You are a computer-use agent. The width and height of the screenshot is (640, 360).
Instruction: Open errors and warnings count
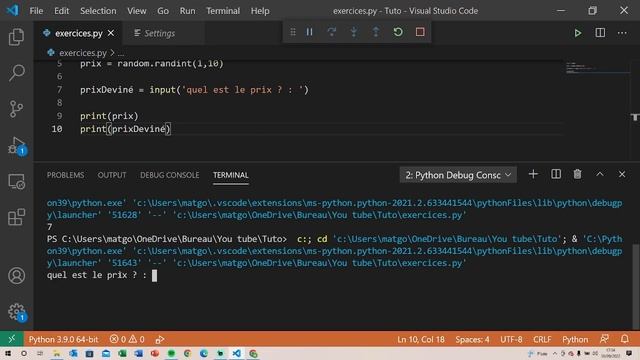pyautogui.click(x=127, y=339)
